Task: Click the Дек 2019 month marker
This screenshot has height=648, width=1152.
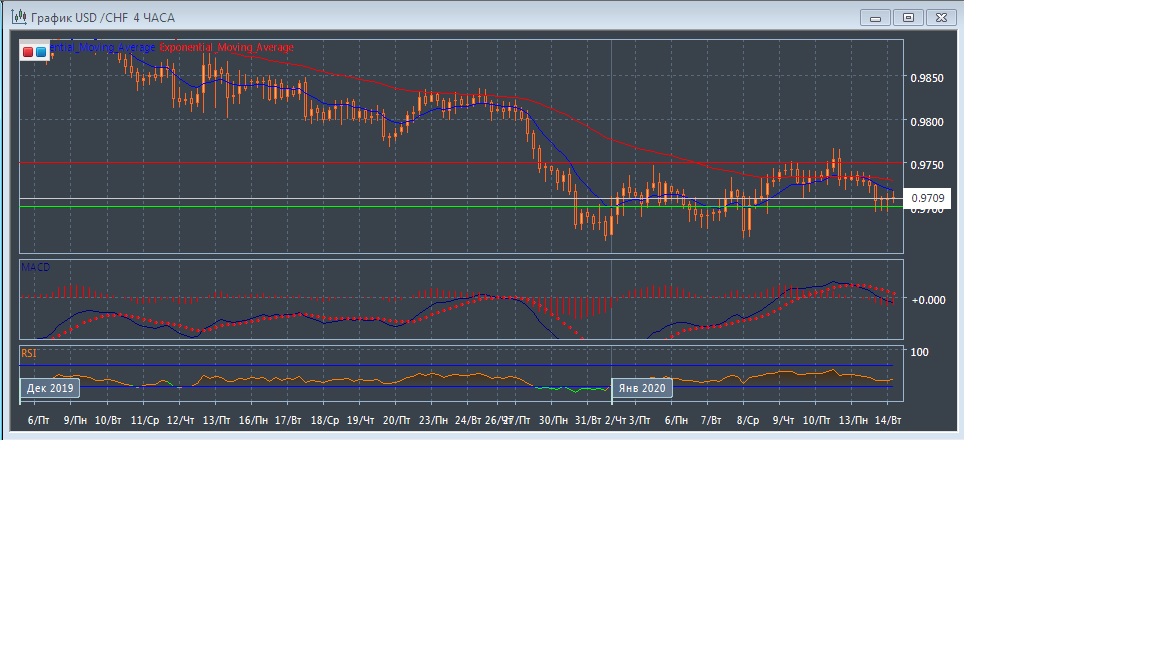Action: (x=50, y=388)
